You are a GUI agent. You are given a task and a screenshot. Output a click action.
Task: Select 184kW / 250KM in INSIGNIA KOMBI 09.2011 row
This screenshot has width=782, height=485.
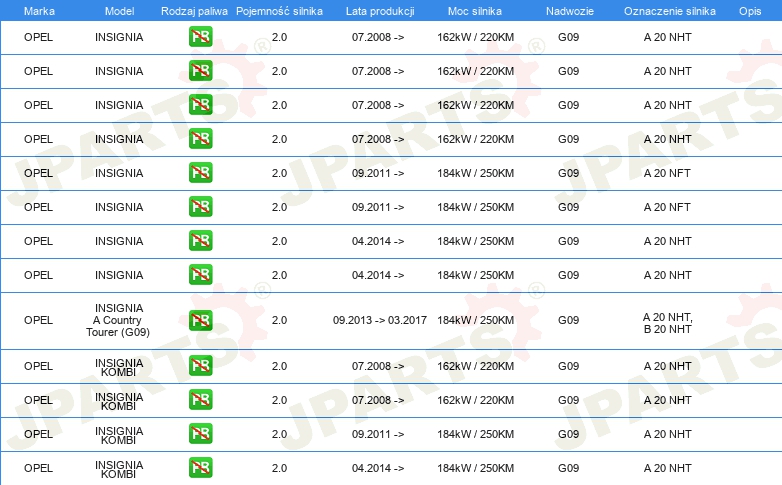pyautogui.click(x=475, y=434)
